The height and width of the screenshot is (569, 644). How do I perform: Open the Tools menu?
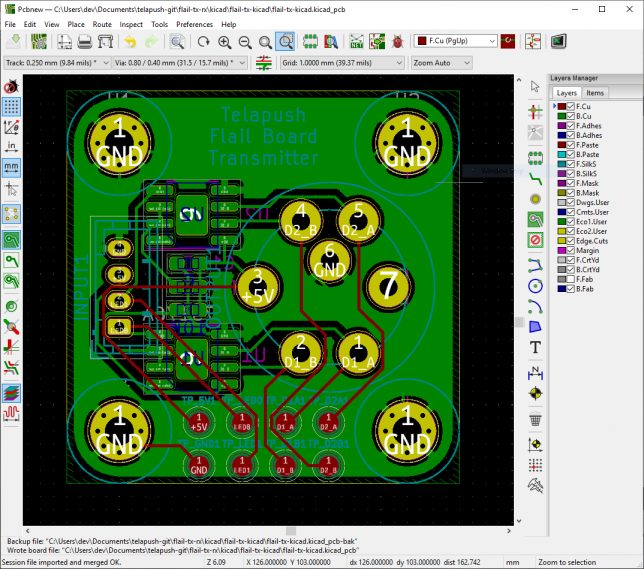point(159,24)
